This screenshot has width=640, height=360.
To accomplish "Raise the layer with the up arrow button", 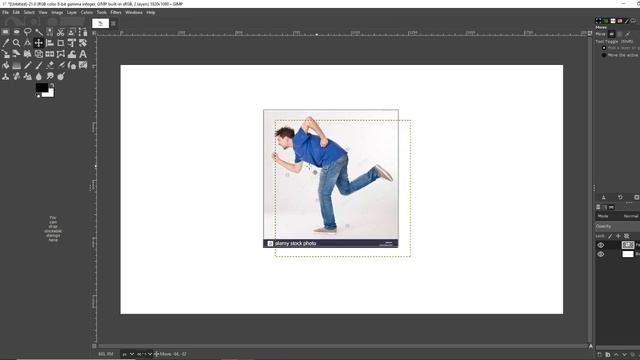I will (x=616, y=355).
